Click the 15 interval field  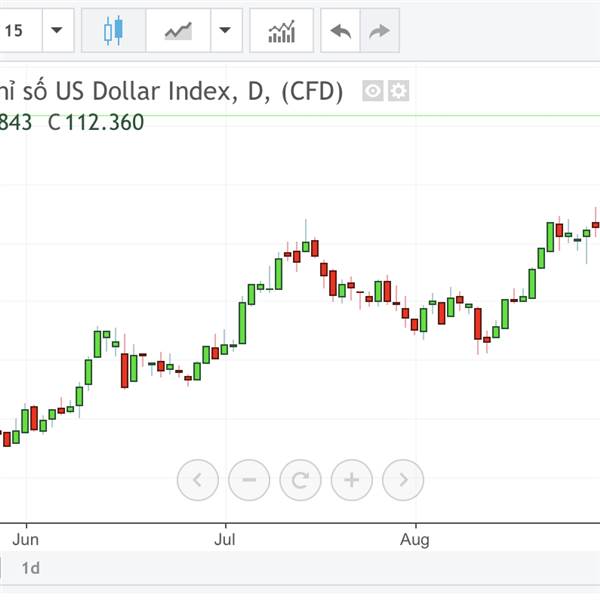tap(19, 31)
